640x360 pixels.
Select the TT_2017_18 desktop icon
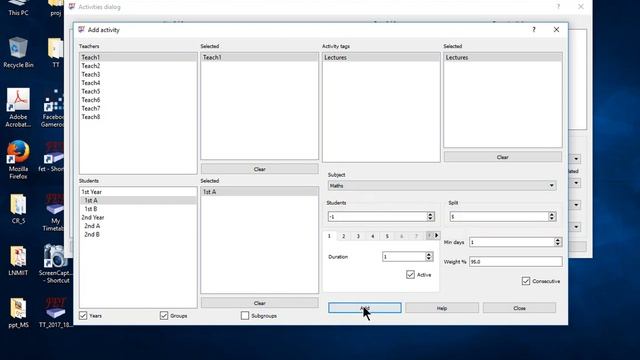point(55,313)
